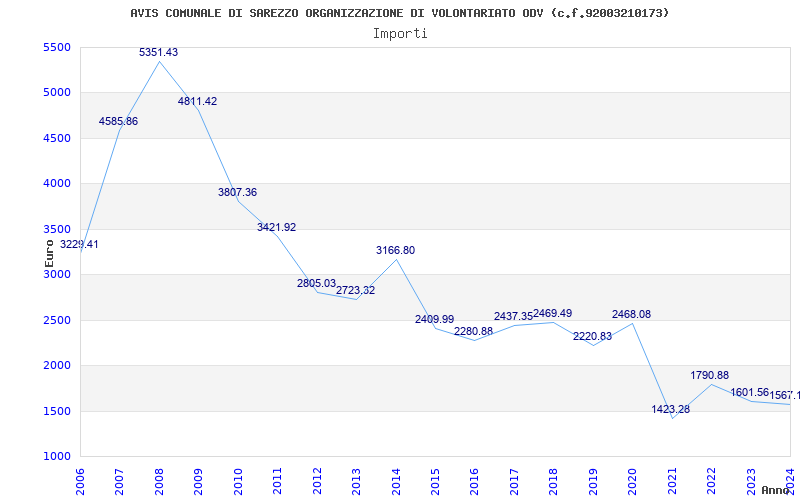Click the x-axis year 2007

(x=119, y=481)
